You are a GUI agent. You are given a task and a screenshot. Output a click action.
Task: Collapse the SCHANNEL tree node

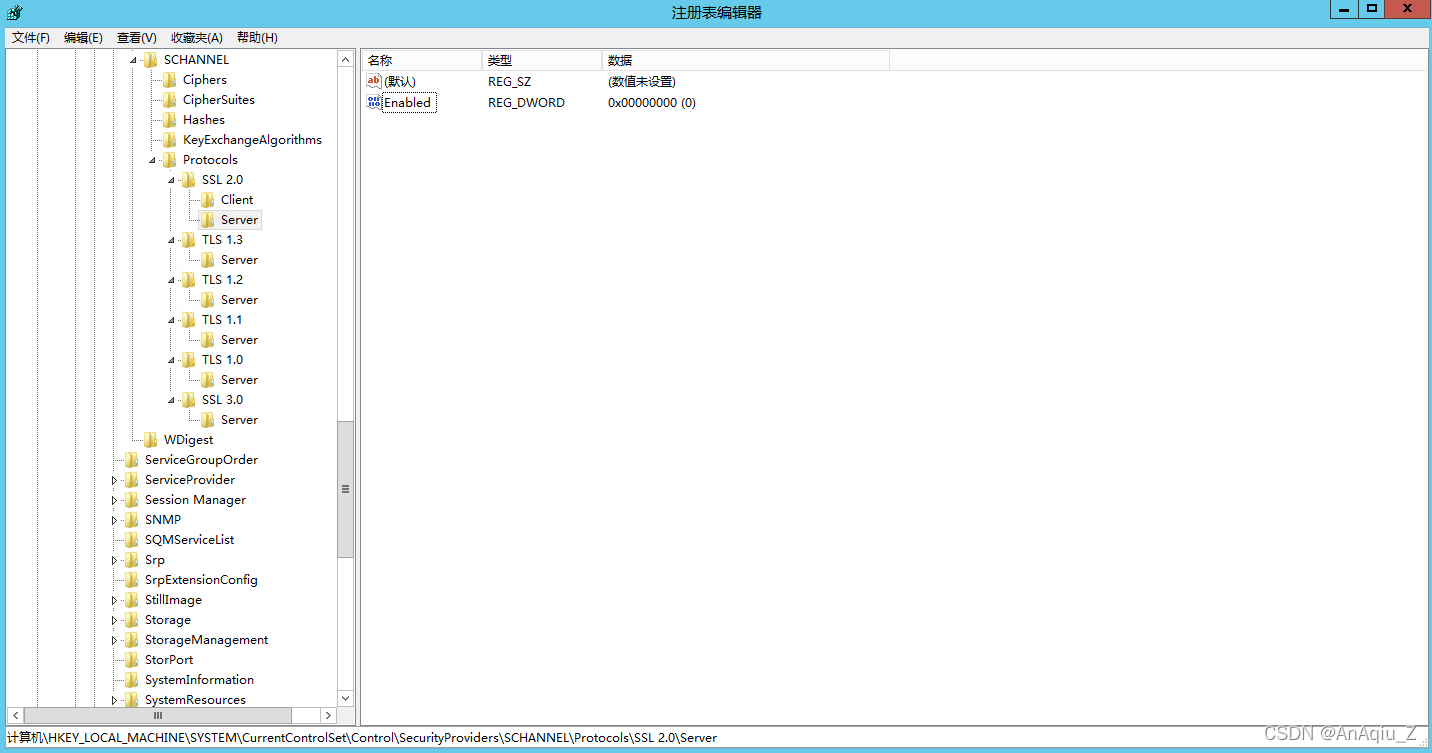[x=133, y=61]
